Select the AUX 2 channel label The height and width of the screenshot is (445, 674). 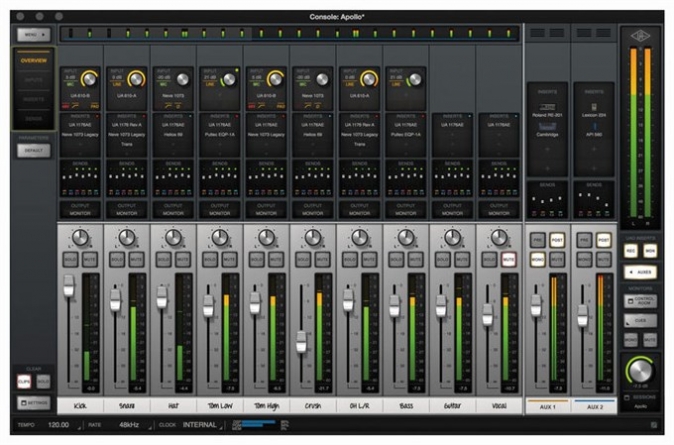[594, 406]
